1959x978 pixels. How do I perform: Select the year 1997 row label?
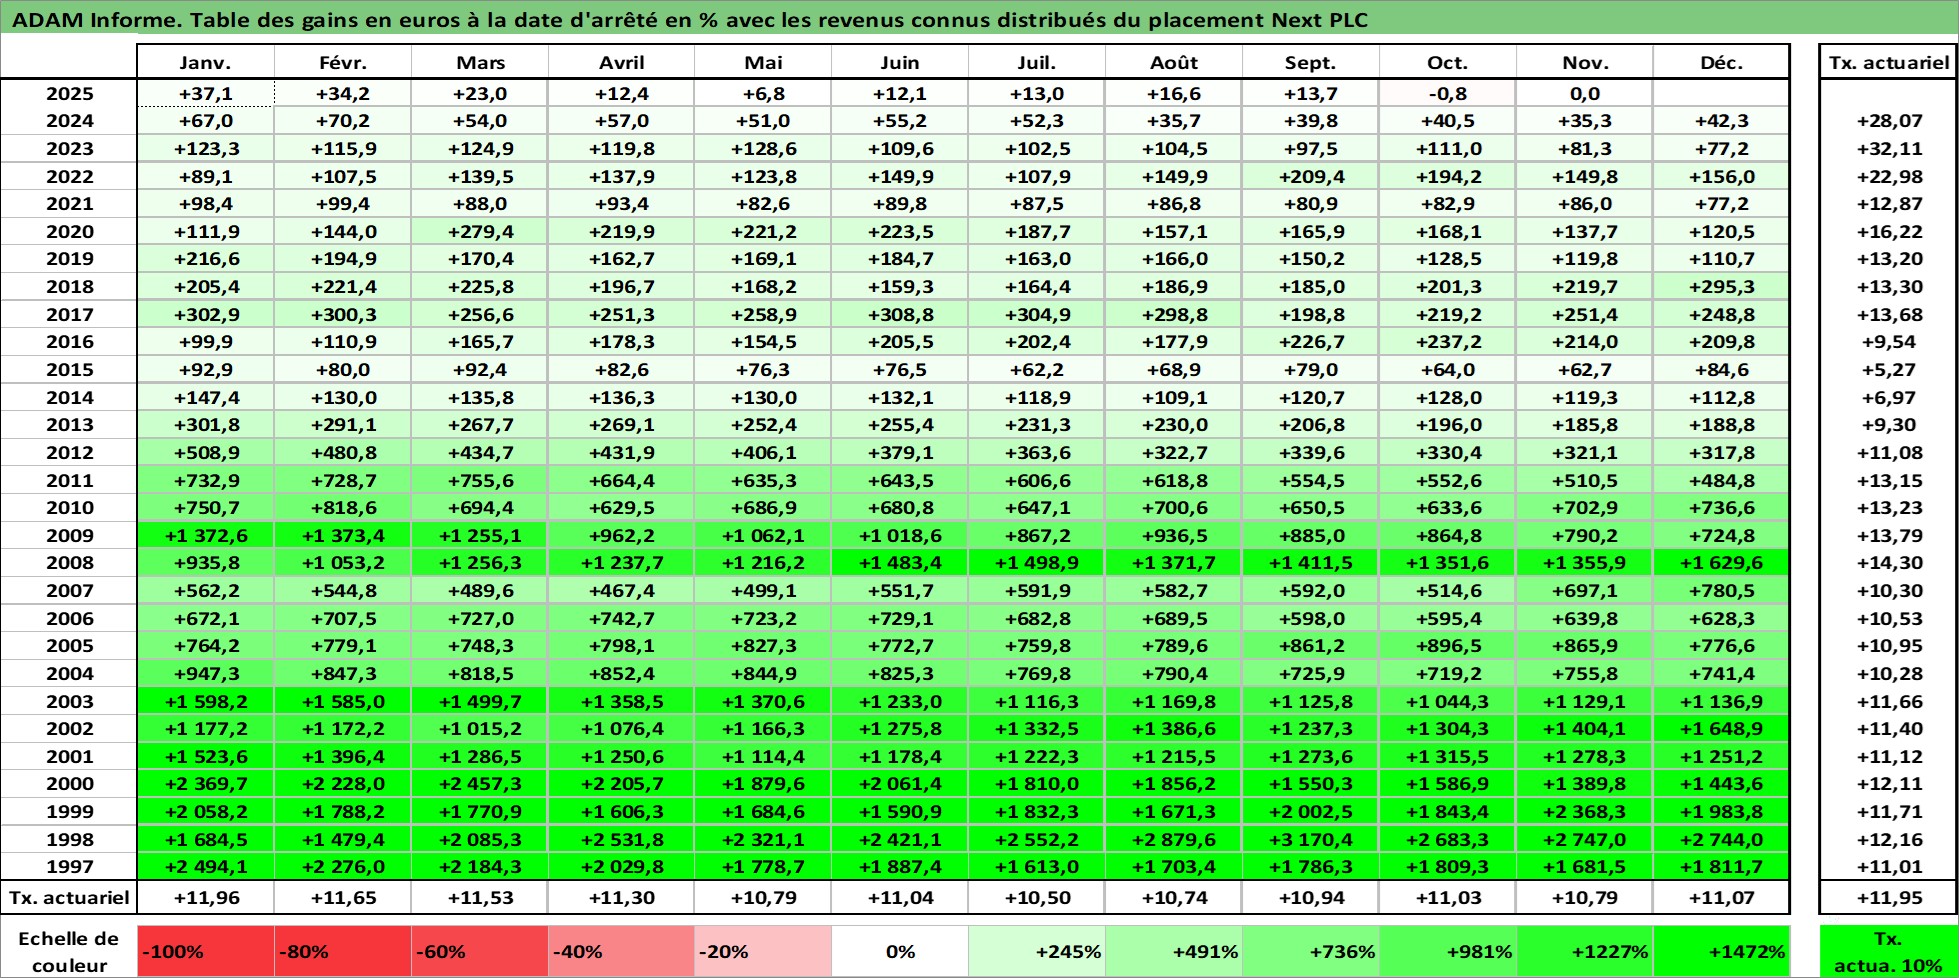pyautogui.click(x=69, y=867)
